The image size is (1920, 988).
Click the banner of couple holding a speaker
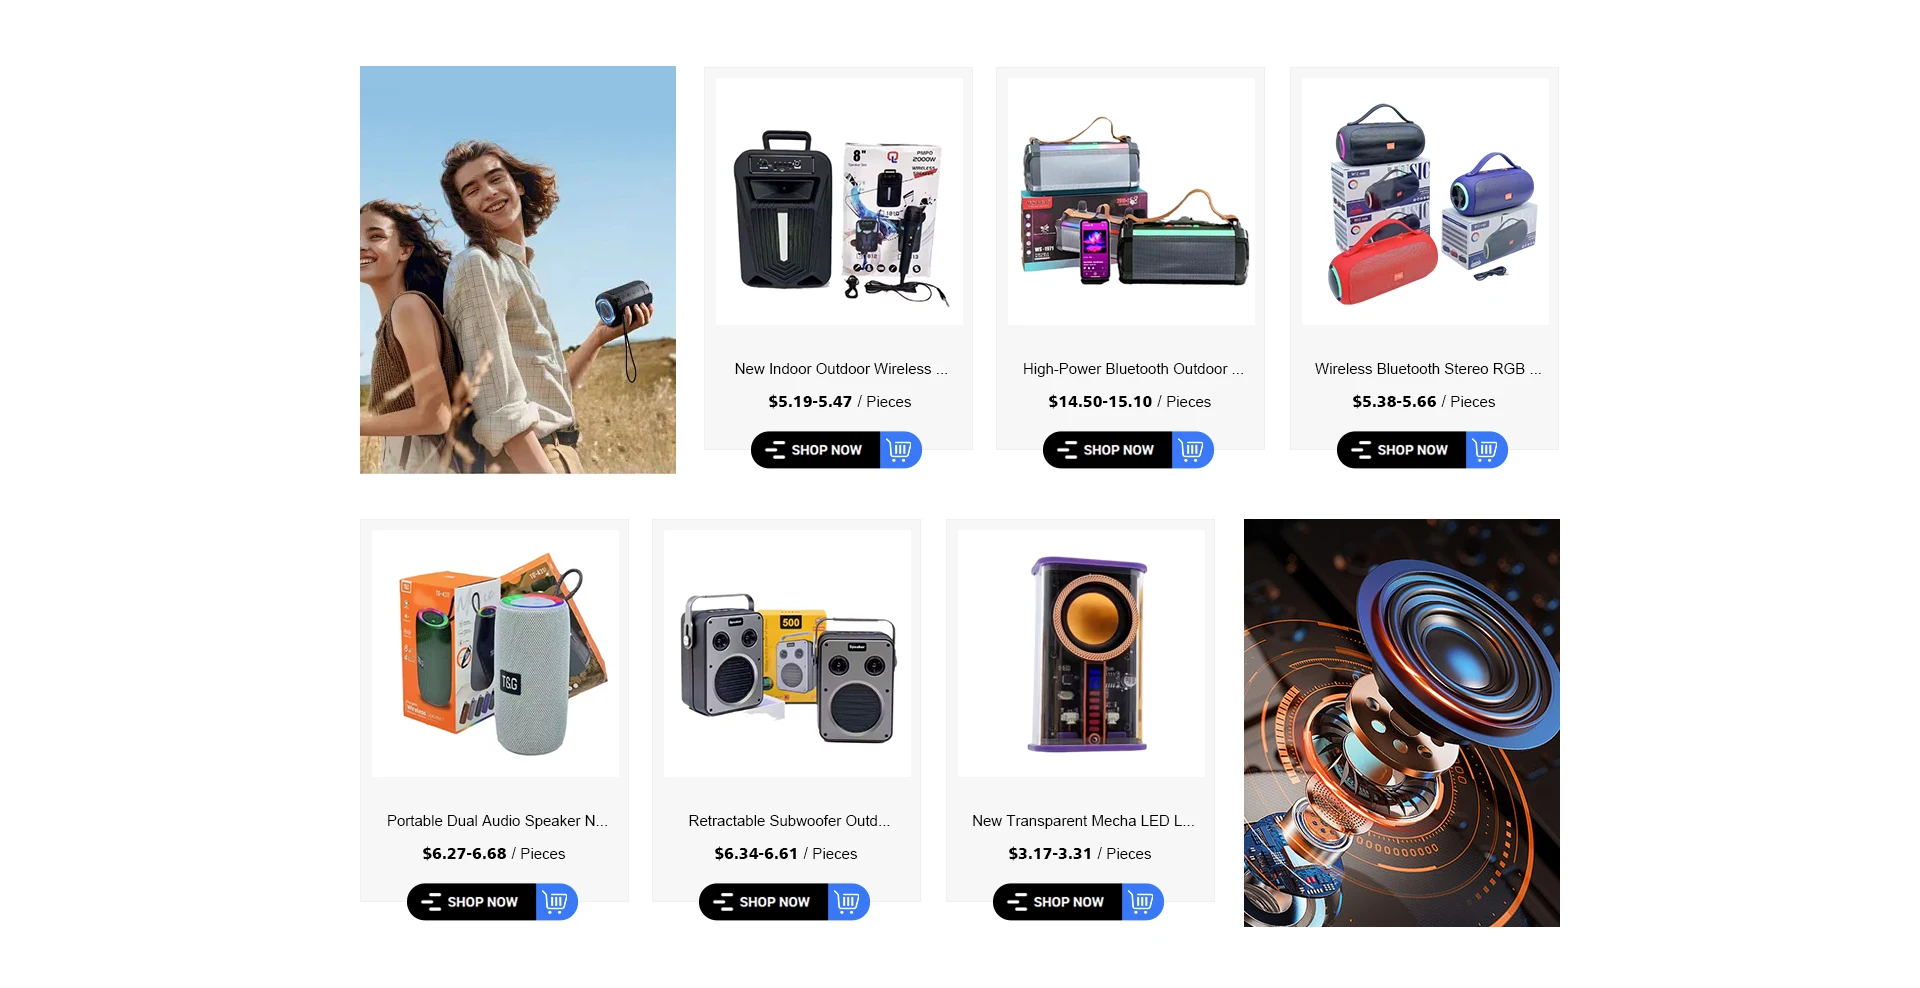click(x=518, y=270)
